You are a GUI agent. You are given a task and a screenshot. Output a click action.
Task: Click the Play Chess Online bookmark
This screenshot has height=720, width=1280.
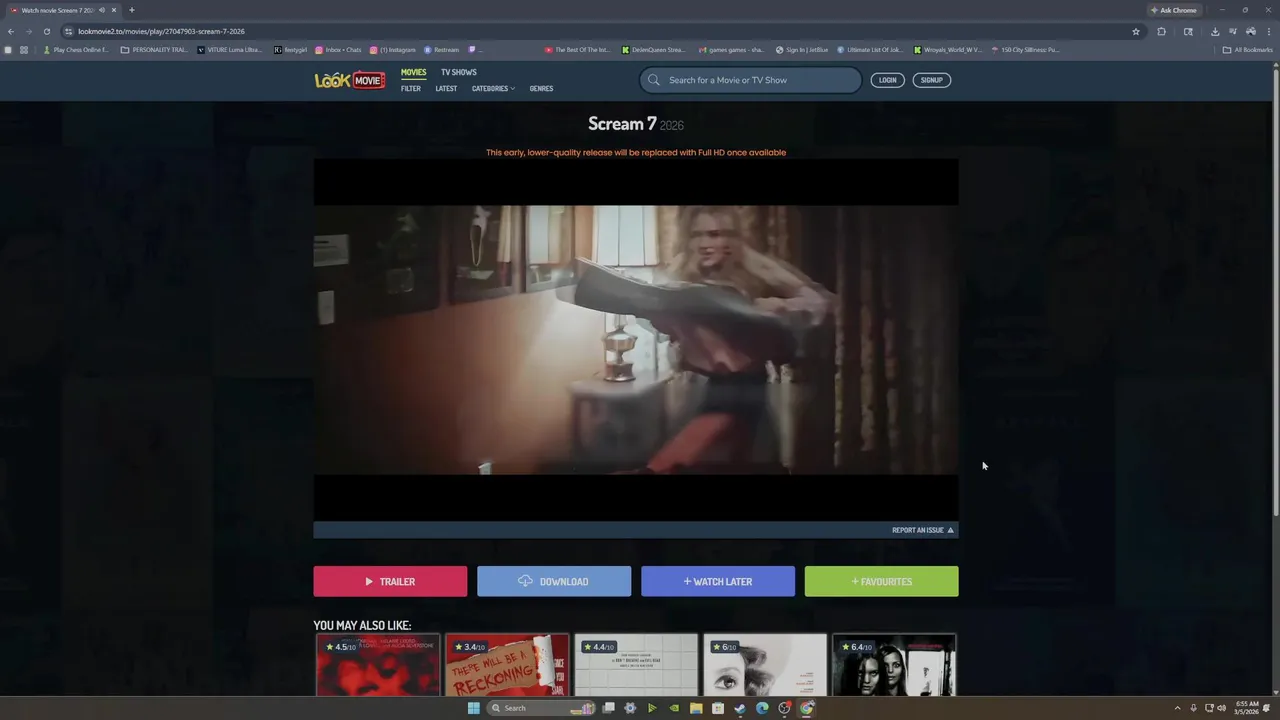click(x=76, y=50)
